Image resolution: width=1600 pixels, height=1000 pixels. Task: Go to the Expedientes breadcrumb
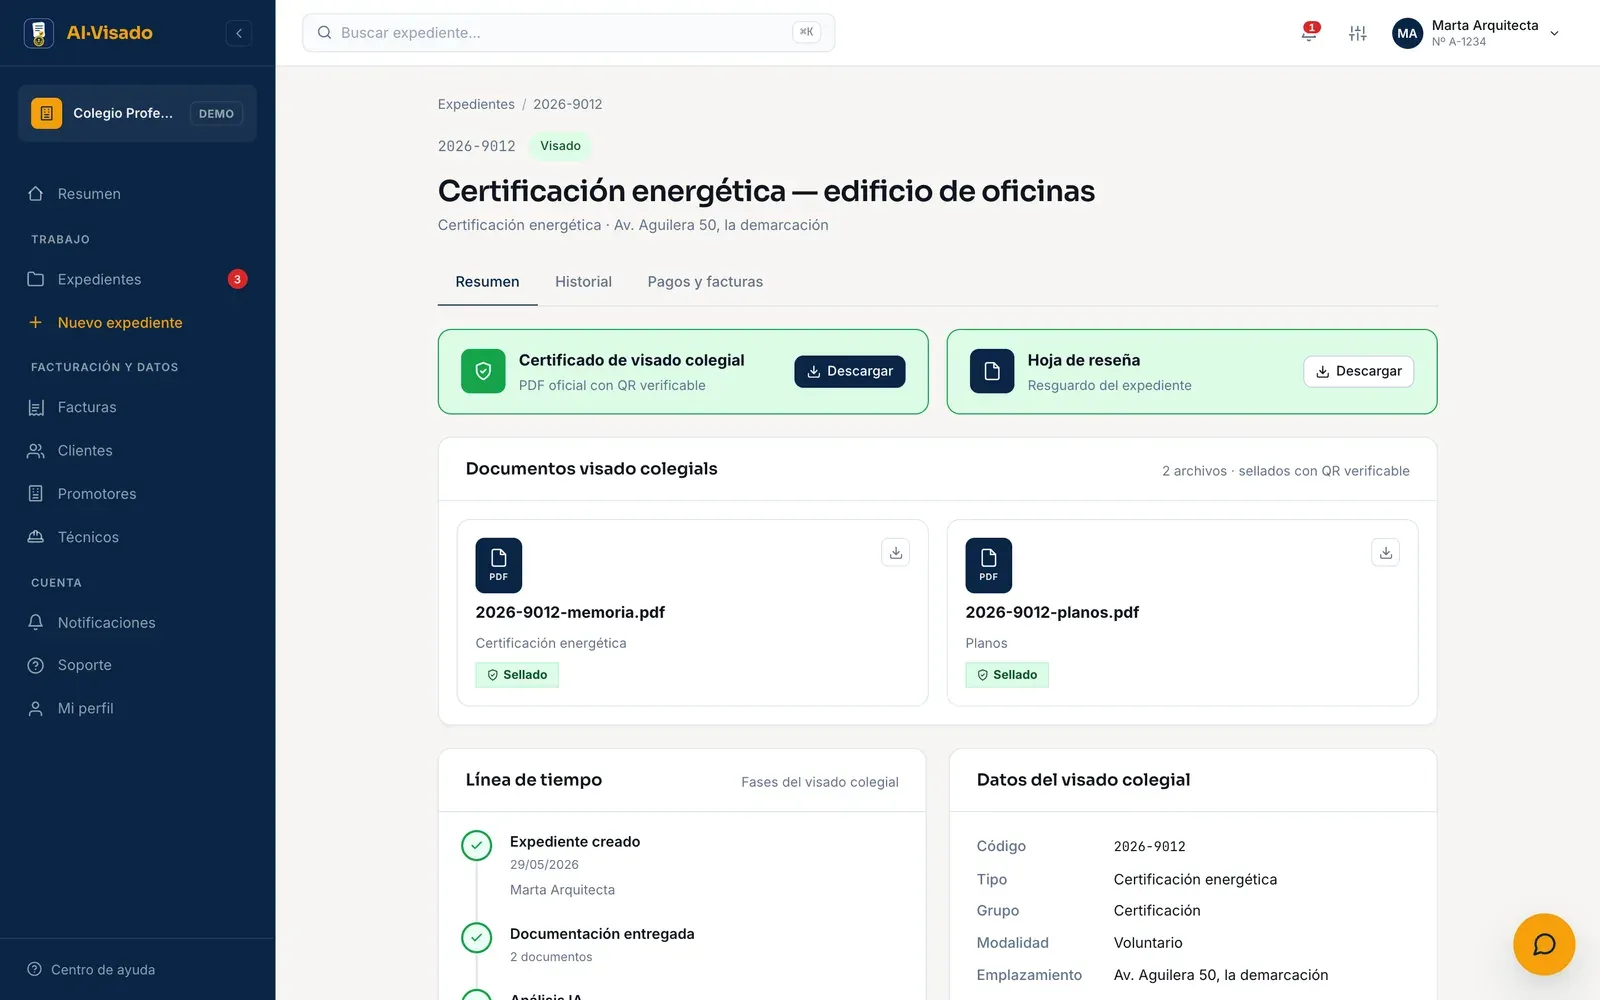476,104
